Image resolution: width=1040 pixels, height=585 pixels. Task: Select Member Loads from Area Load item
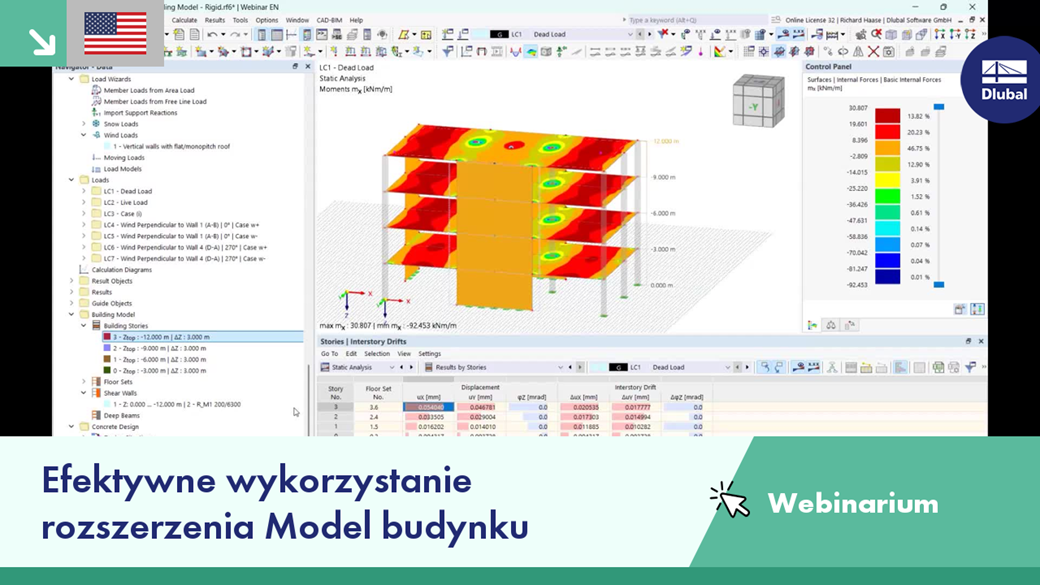point(149,90)
